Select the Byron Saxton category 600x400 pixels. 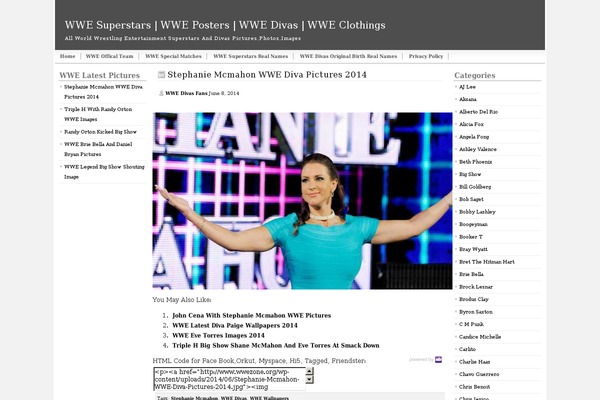(x=476, y=312)
